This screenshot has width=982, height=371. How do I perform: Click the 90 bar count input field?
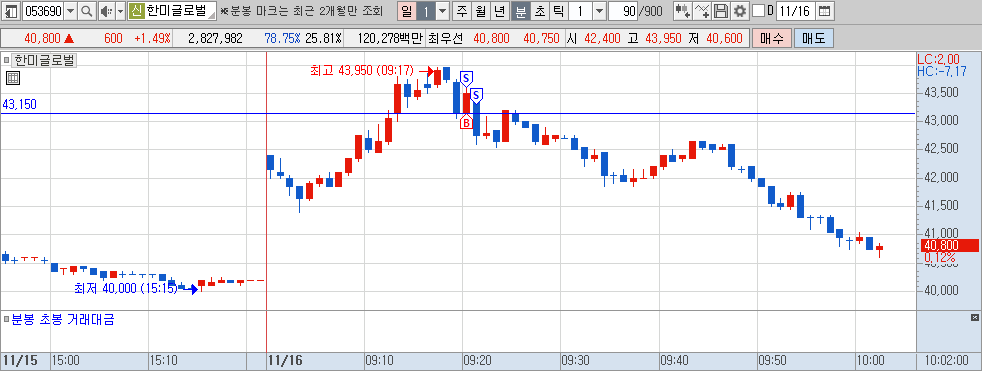(x=624, y=11)
